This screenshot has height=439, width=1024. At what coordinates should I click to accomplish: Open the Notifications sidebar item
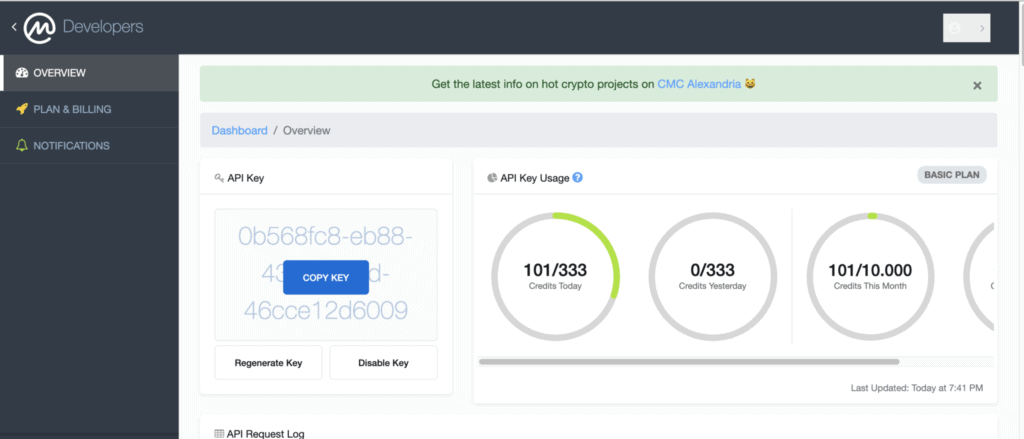[x=89, y=146]
